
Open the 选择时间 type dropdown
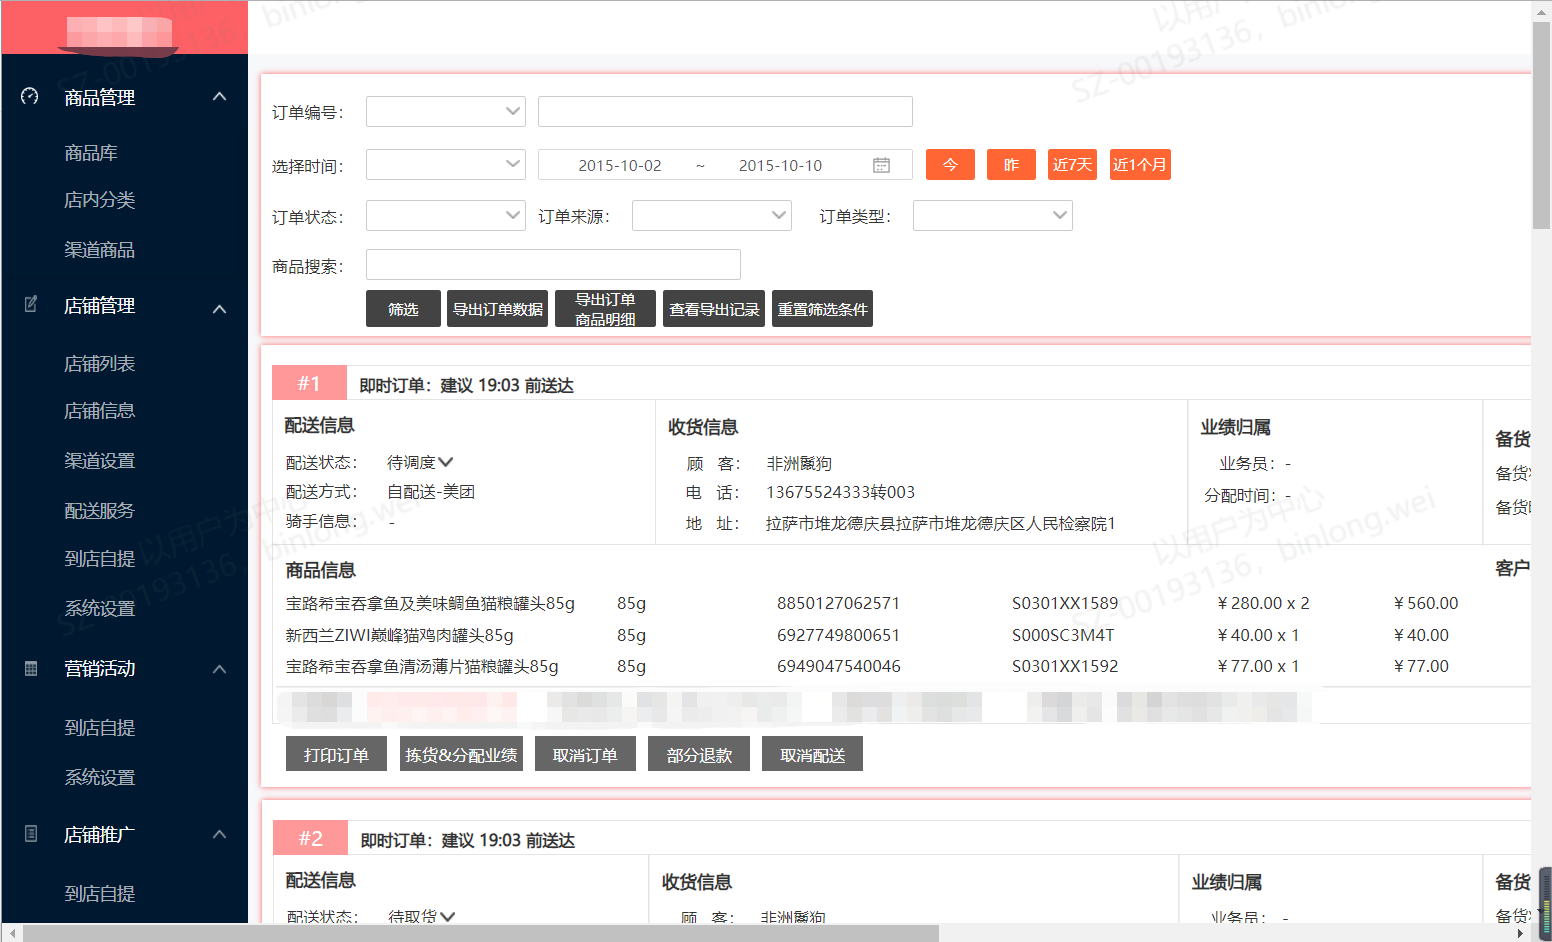[446, 164]
